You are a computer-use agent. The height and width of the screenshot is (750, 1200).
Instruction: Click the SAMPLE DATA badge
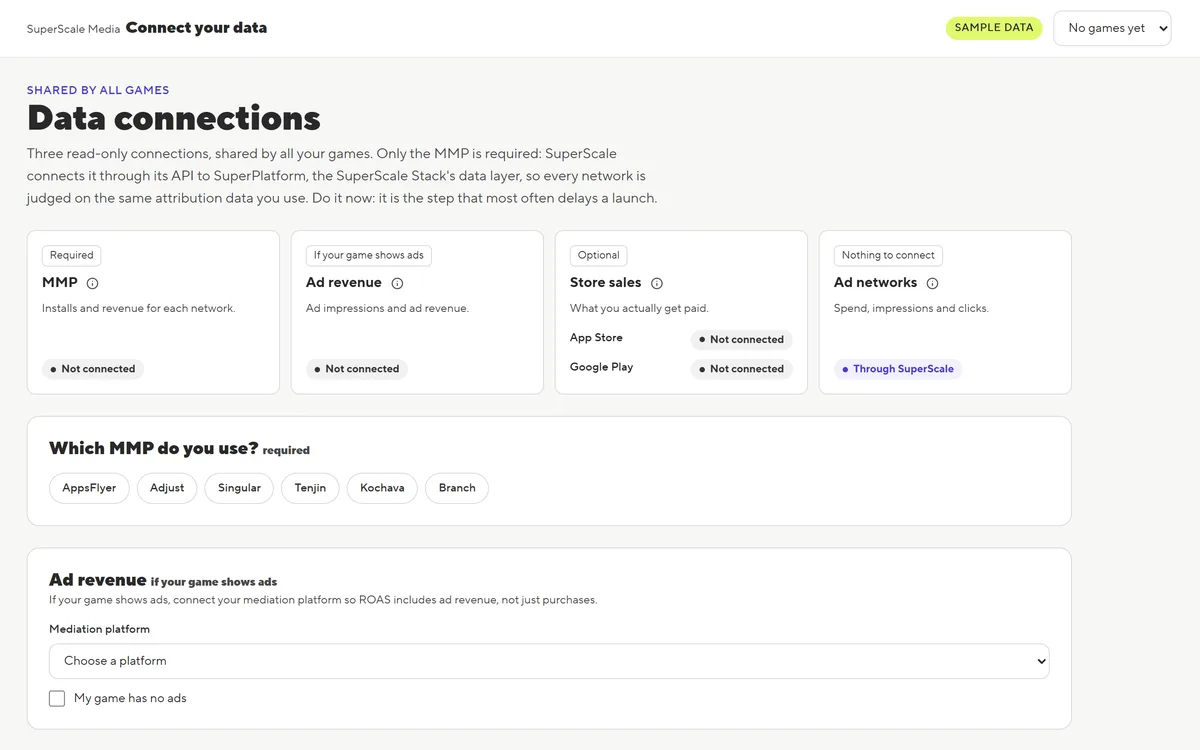[x=994, y=28]
